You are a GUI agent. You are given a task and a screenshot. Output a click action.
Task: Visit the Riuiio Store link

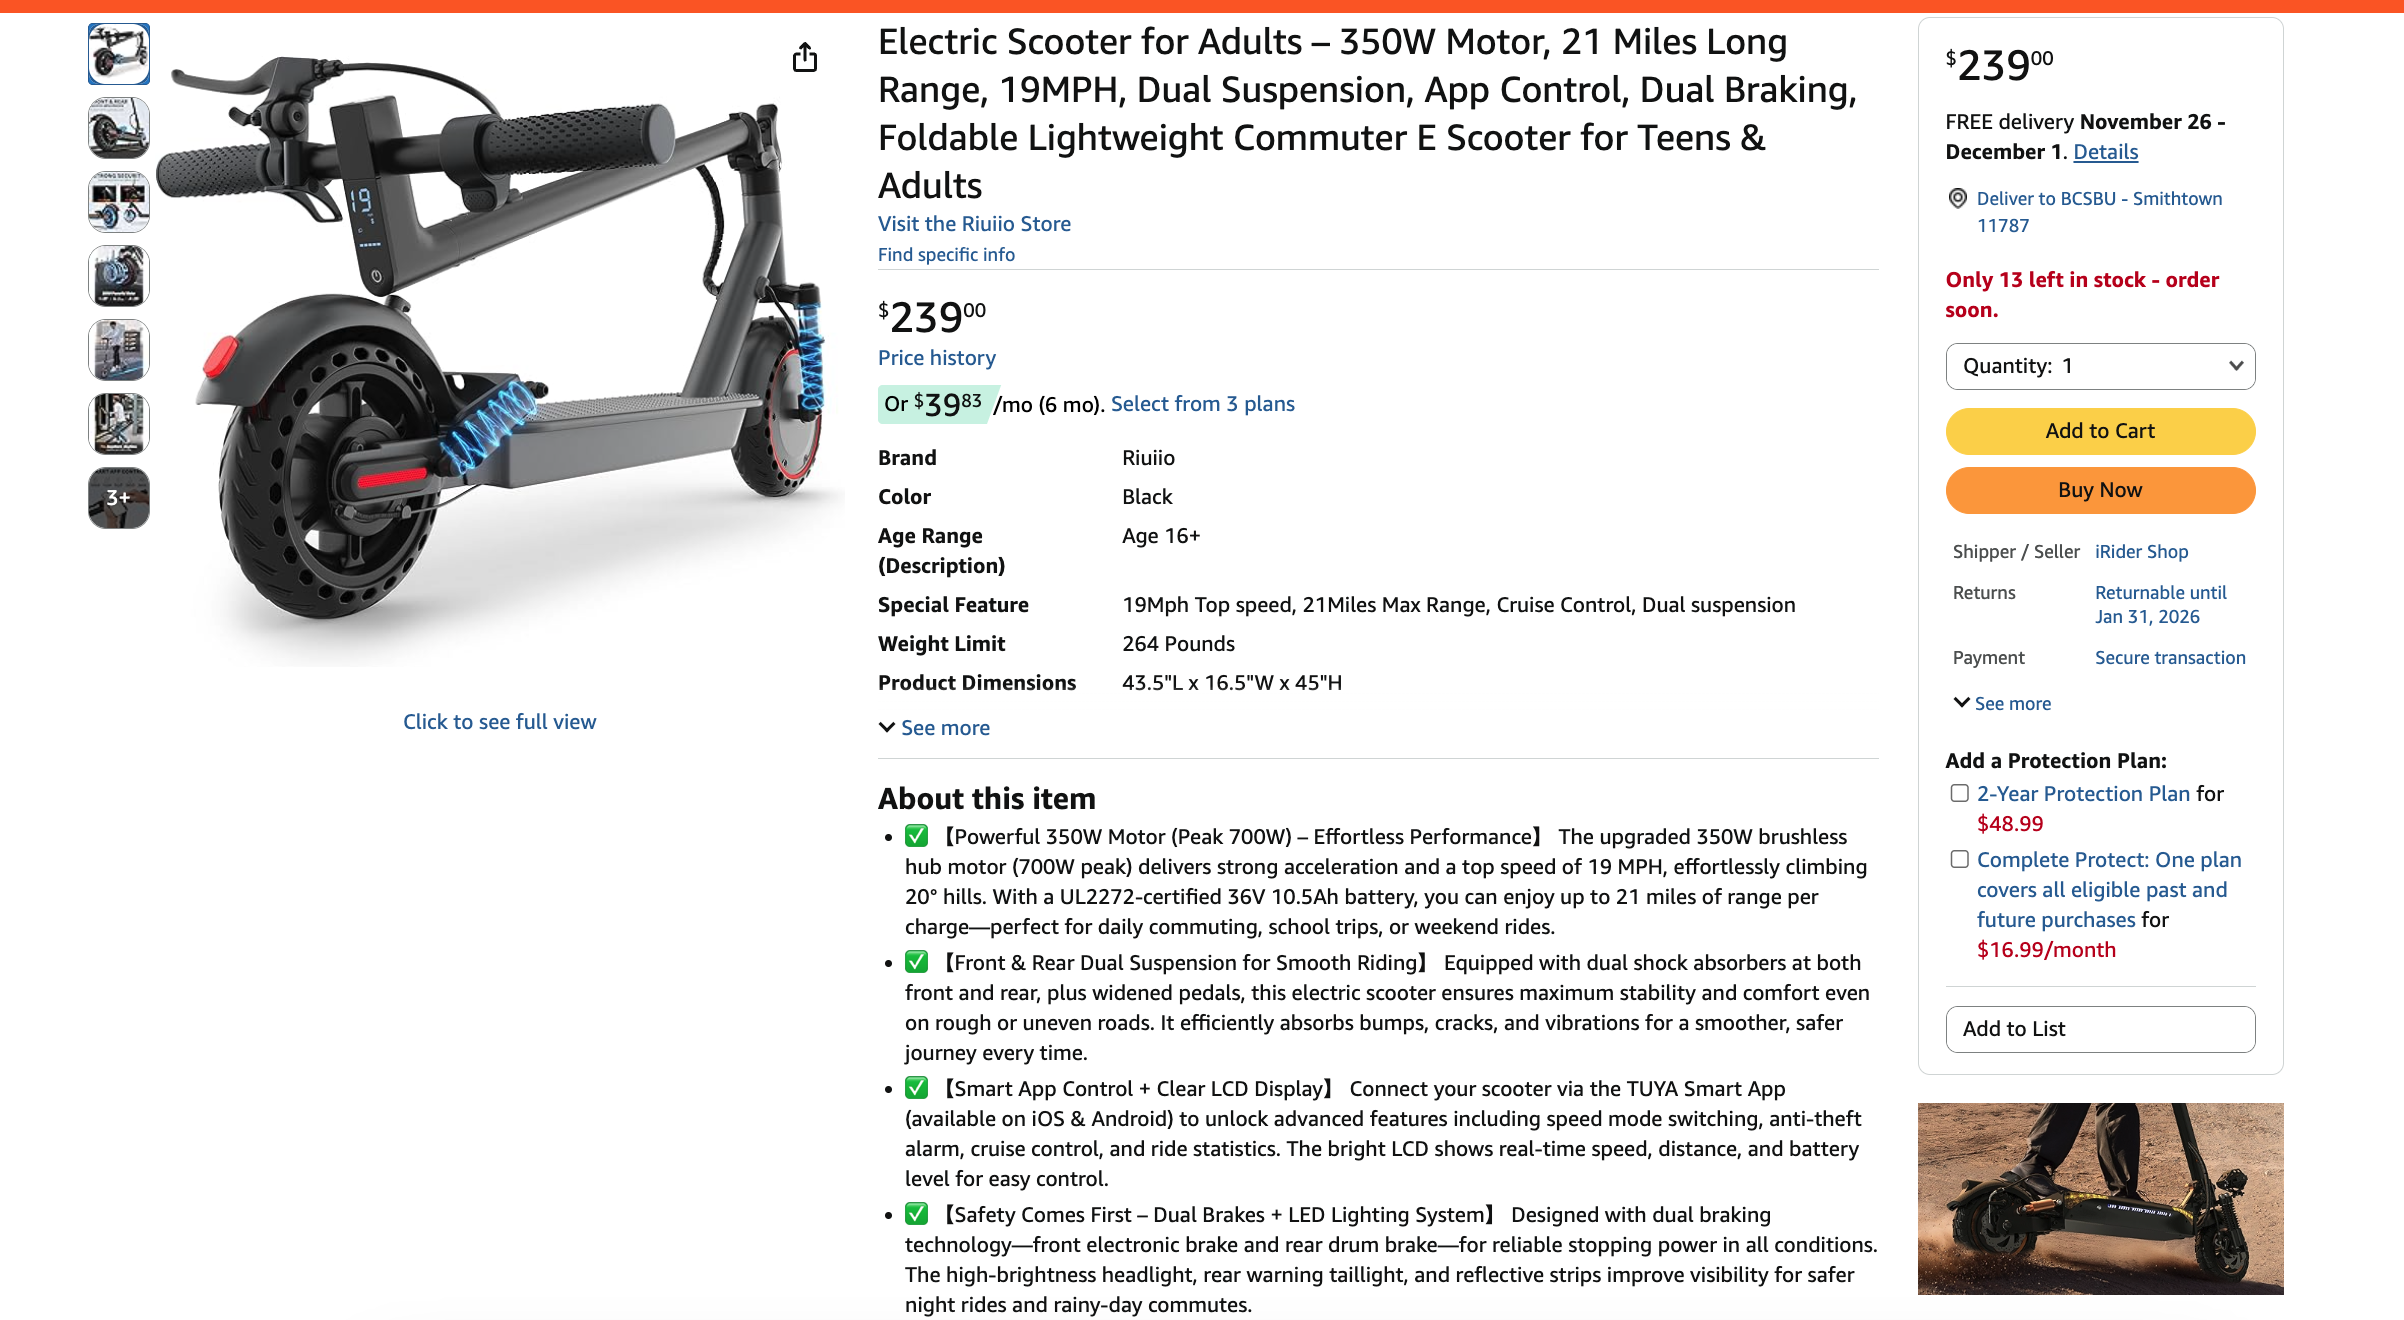974,224
